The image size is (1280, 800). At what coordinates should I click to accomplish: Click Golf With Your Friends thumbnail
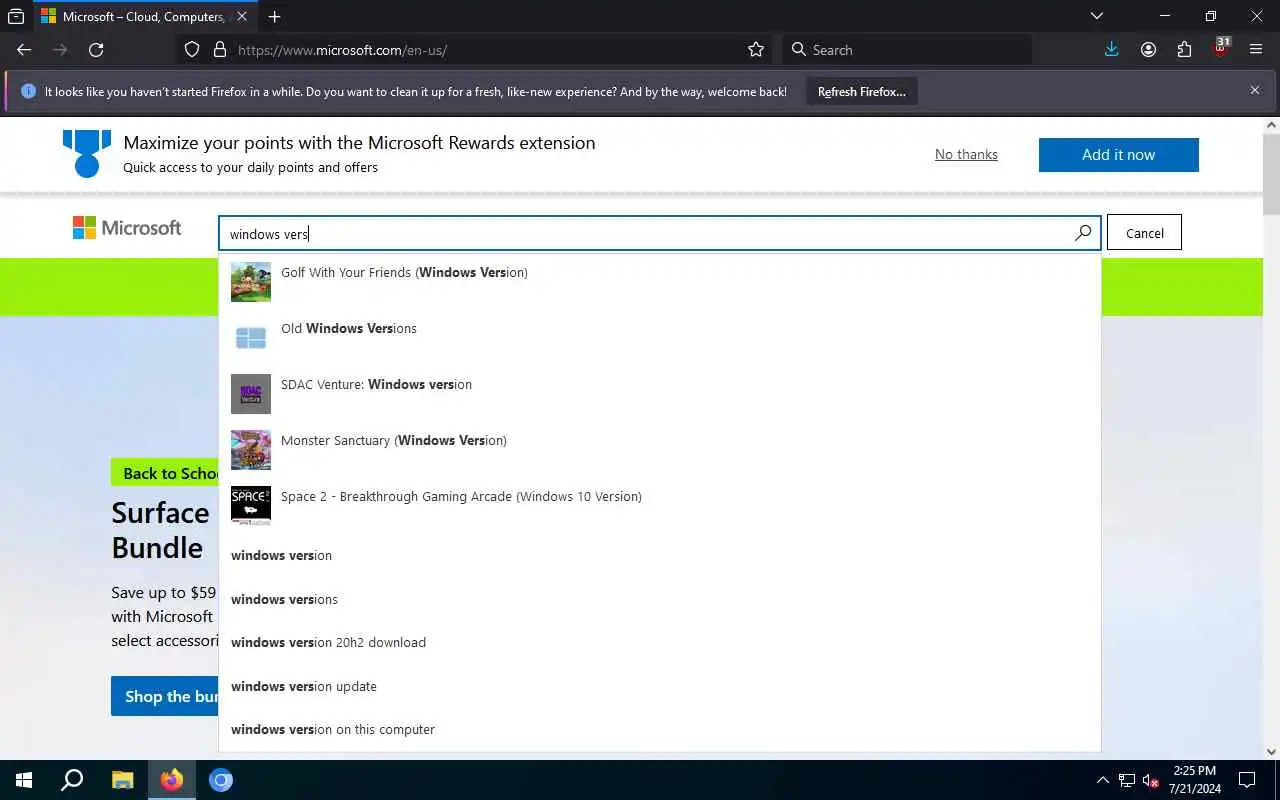(x=251, y=282)
